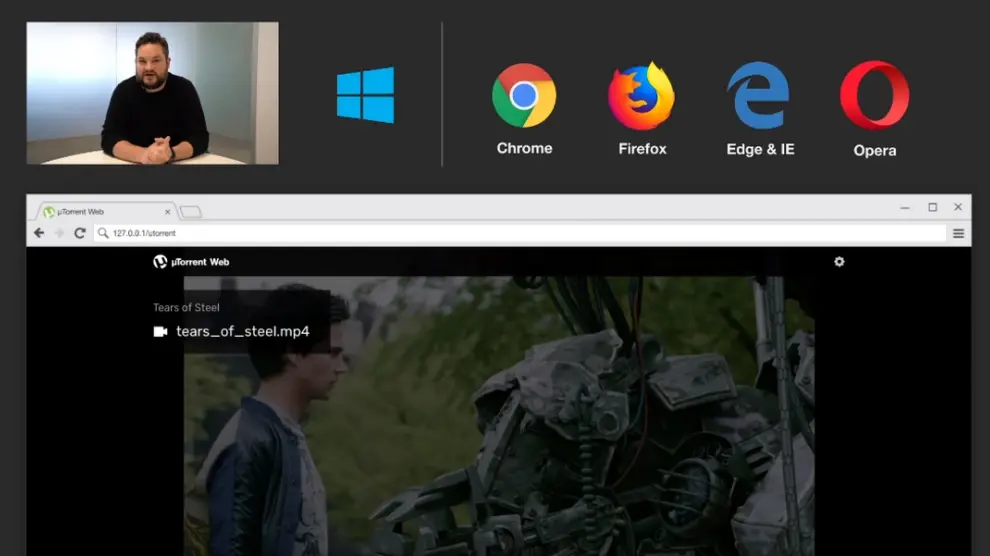Maximize the browser window

coord(932,208)
